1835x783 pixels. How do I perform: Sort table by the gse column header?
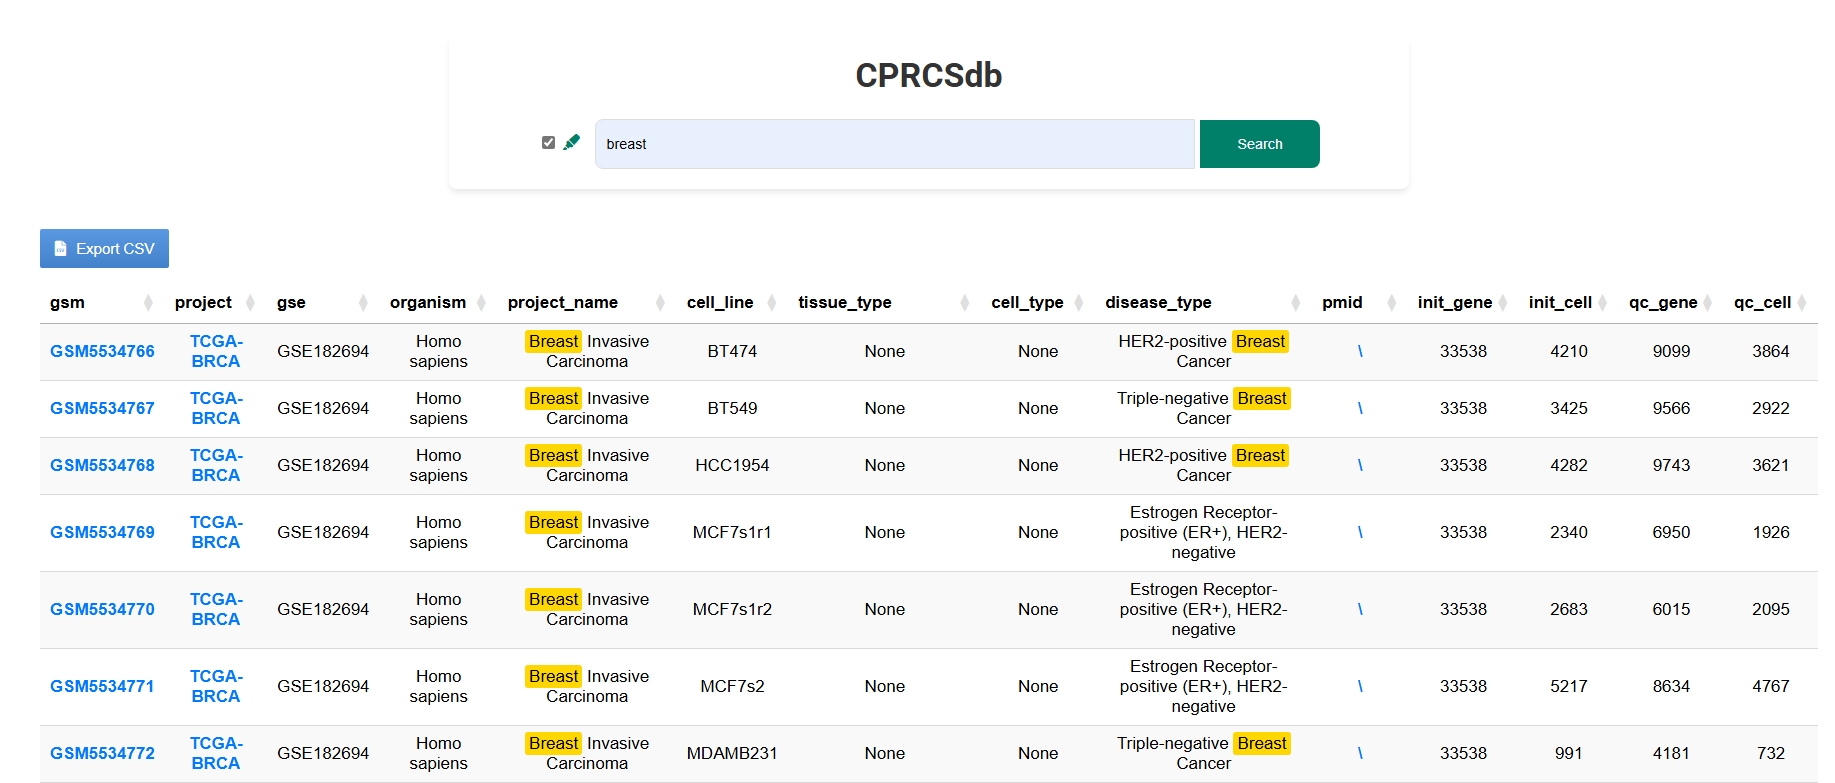291,303
